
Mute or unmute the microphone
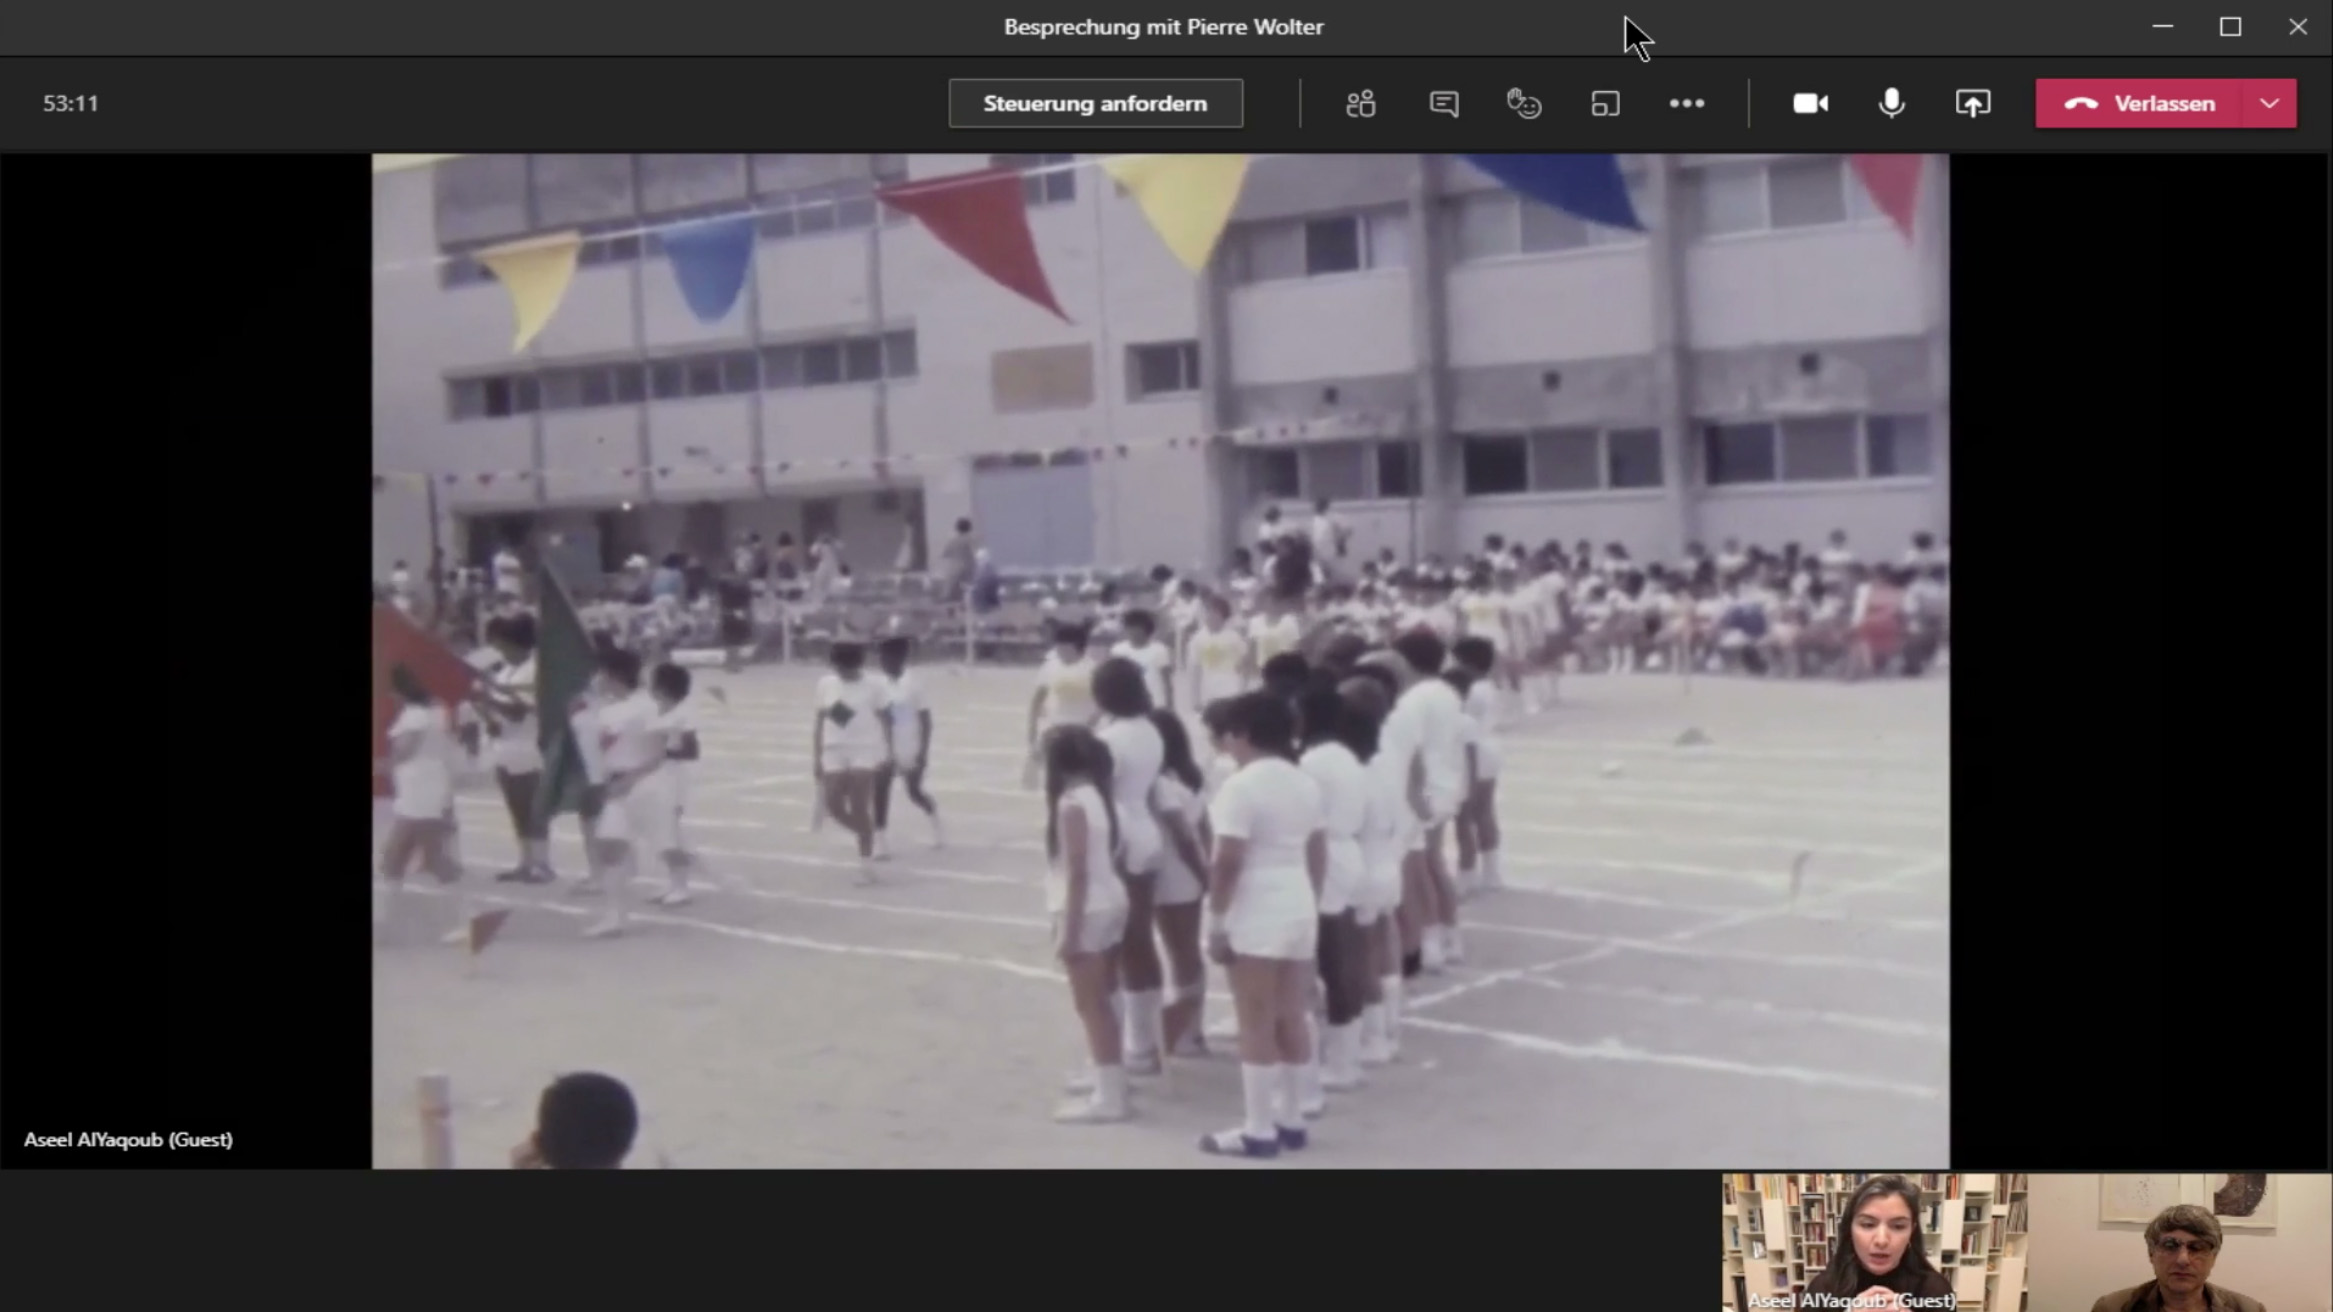1891,104
